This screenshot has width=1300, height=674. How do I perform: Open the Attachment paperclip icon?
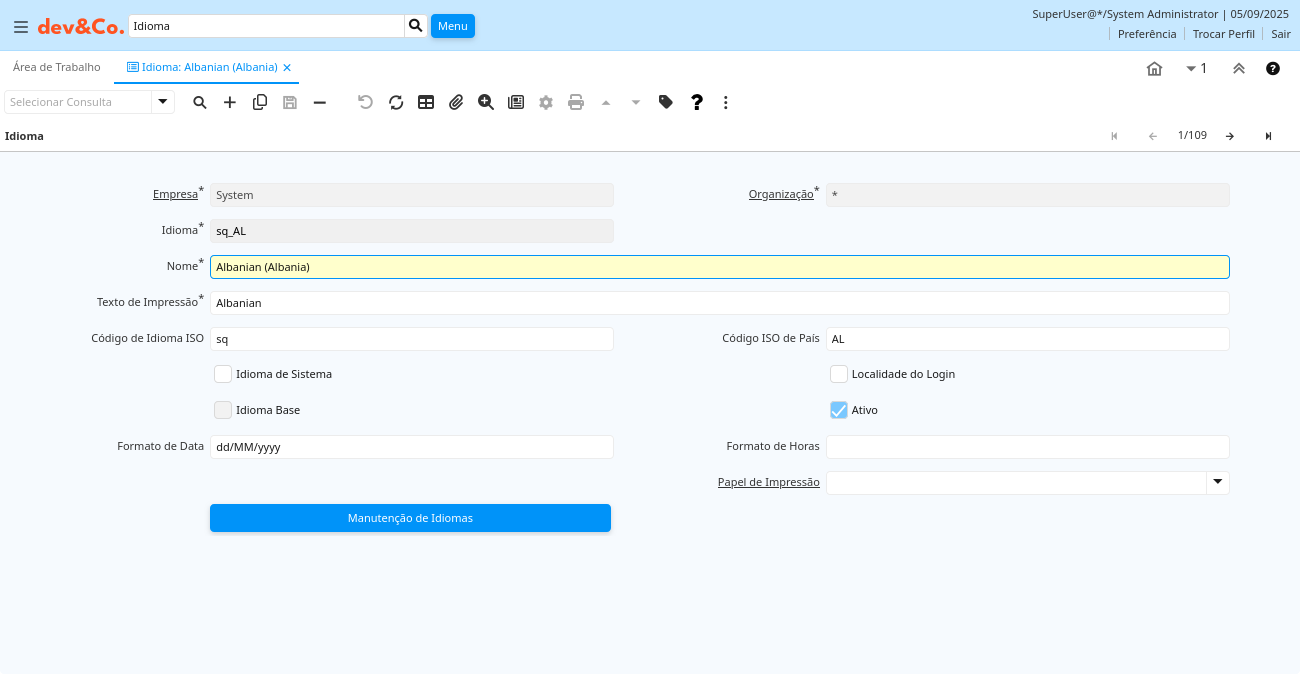[456, 102]
